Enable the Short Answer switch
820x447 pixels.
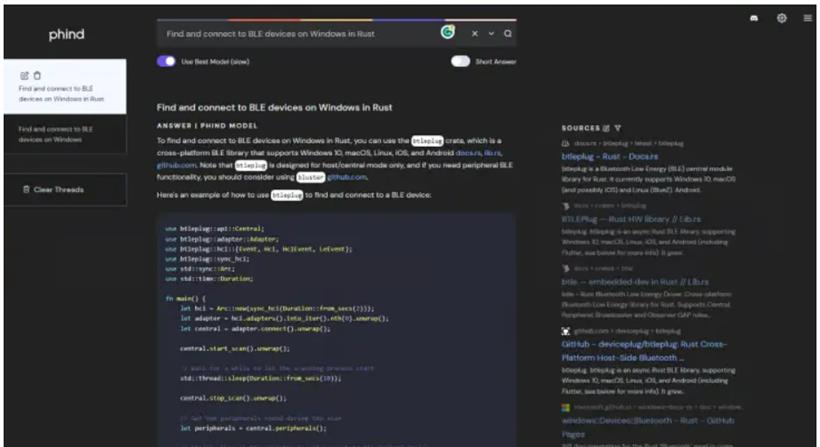(x=461, y=61)
